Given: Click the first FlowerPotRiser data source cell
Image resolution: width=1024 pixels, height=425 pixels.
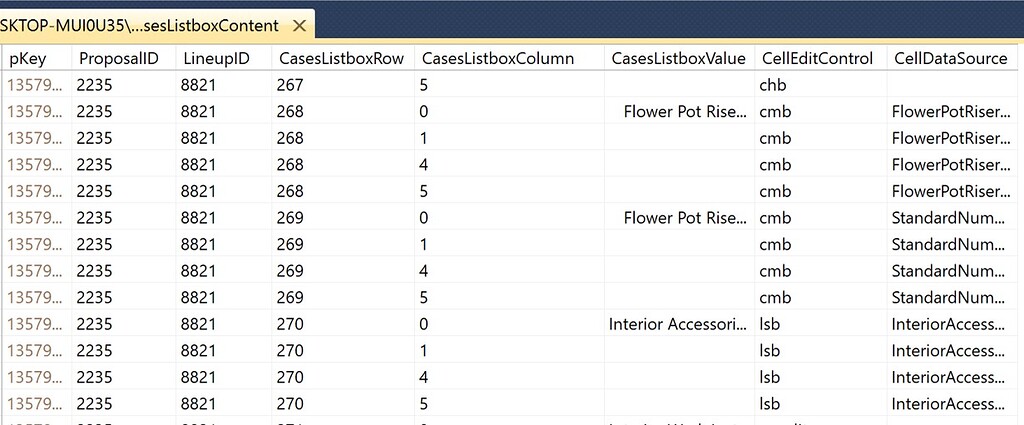Looking at the screenshot, I should [x=951, y=112].
